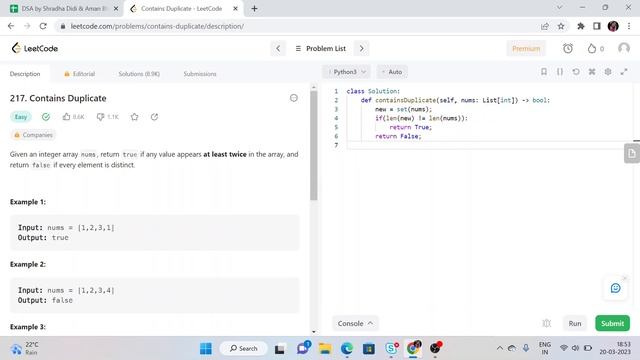This screenshot has height=360, width=640.
Task: Reload the page
Action: tap(43, 26)
